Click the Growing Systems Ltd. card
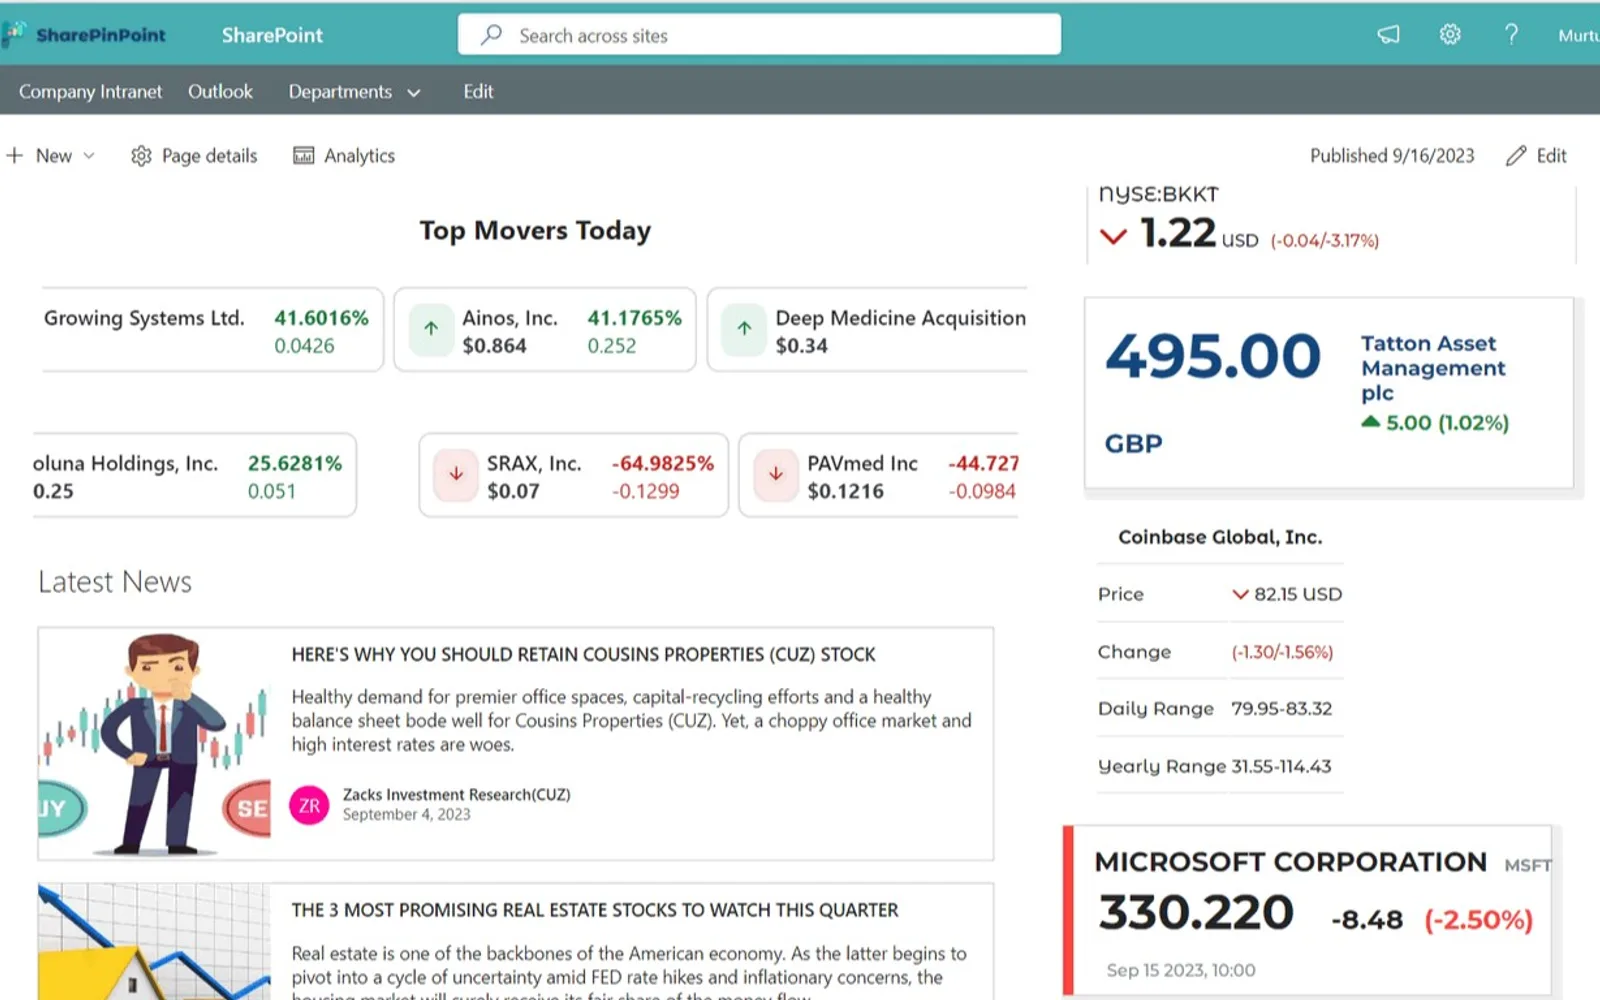This screenshot has width=1600, height=1000. point(212,330)
